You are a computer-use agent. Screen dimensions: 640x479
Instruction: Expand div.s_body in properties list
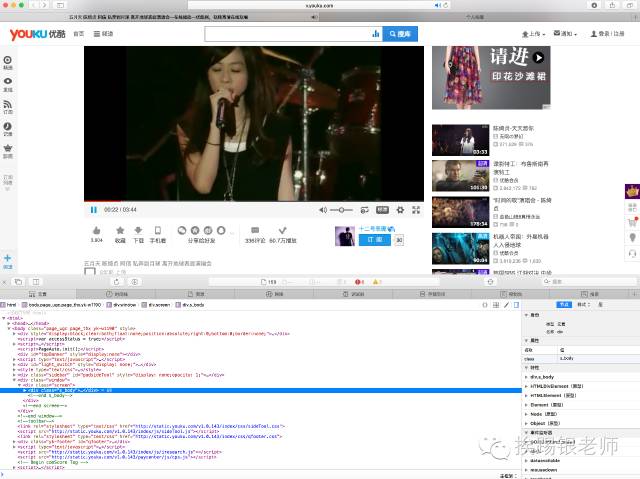tap(526, 377)
